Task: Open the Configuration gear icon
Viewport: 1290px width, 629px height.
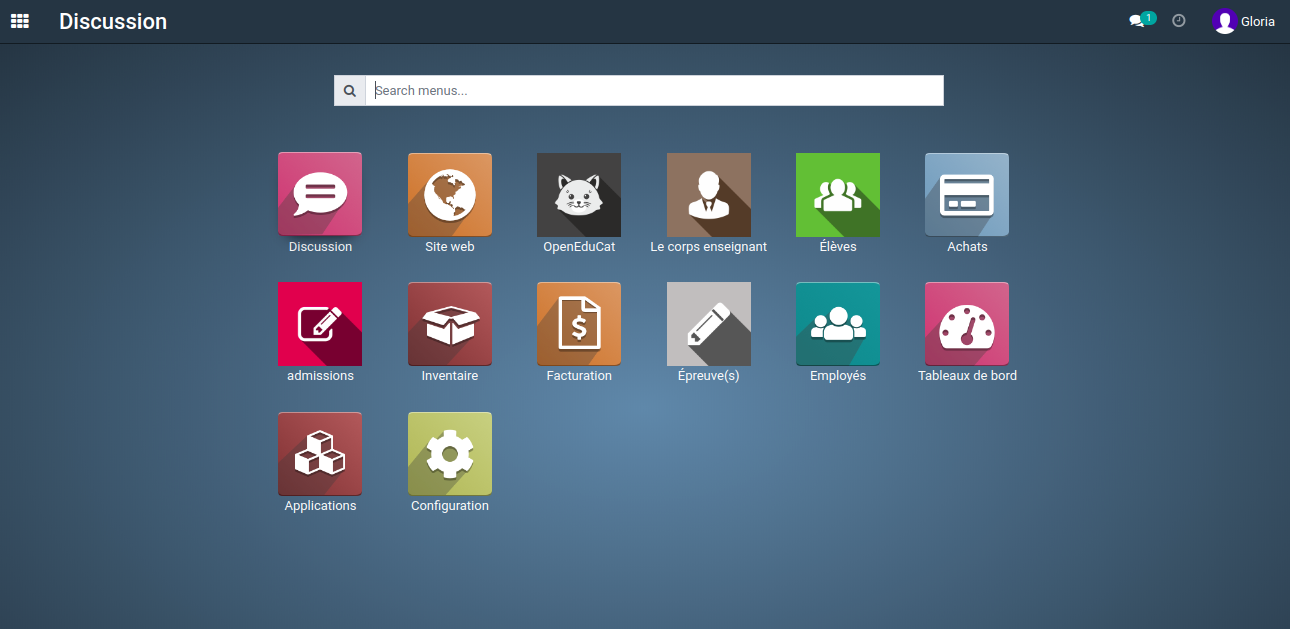Action: pyautogui.click(x=450, y=454)
